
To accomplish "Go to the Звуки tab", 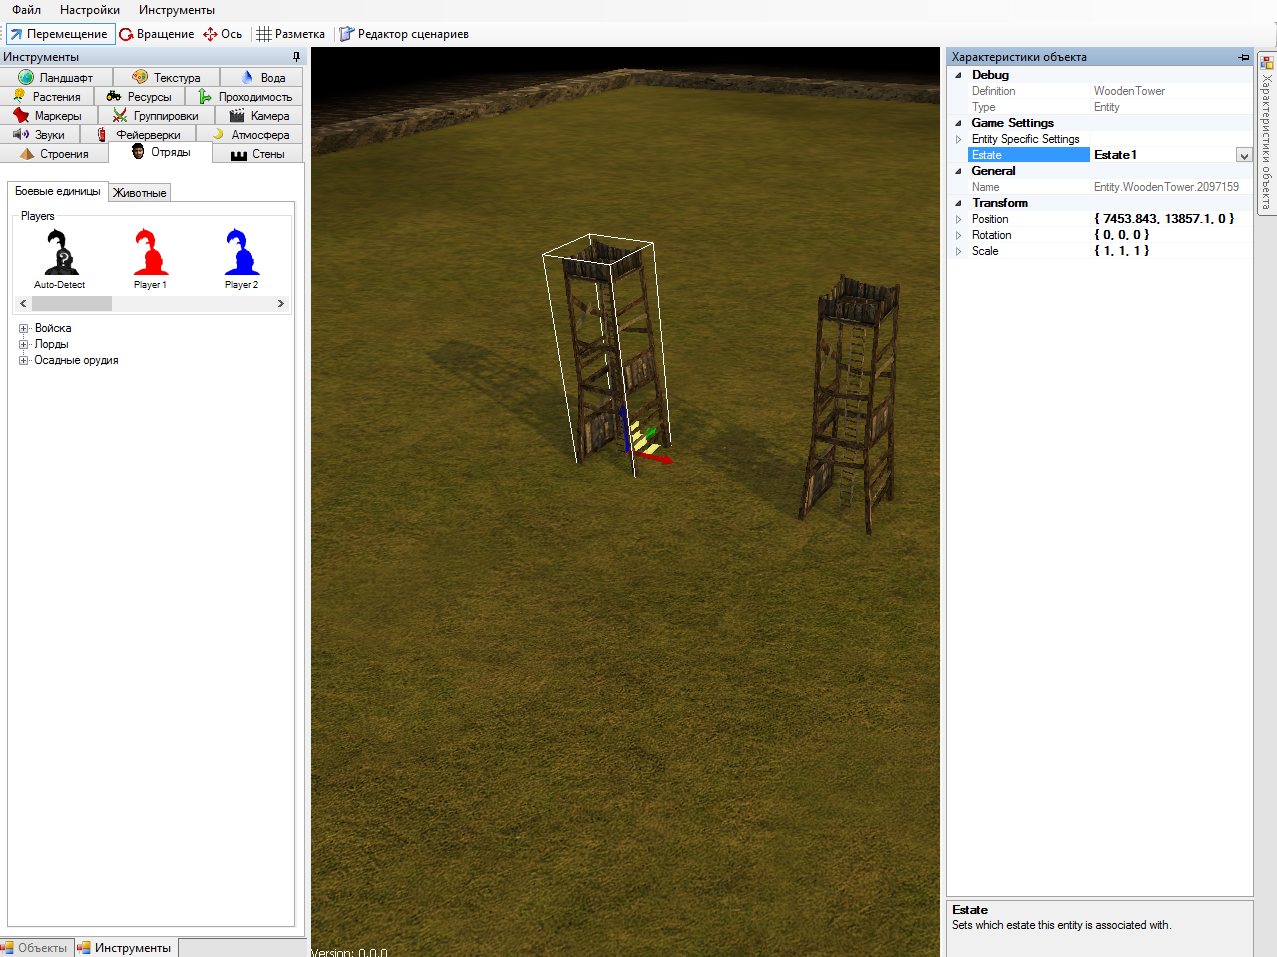I will point(39,134).
